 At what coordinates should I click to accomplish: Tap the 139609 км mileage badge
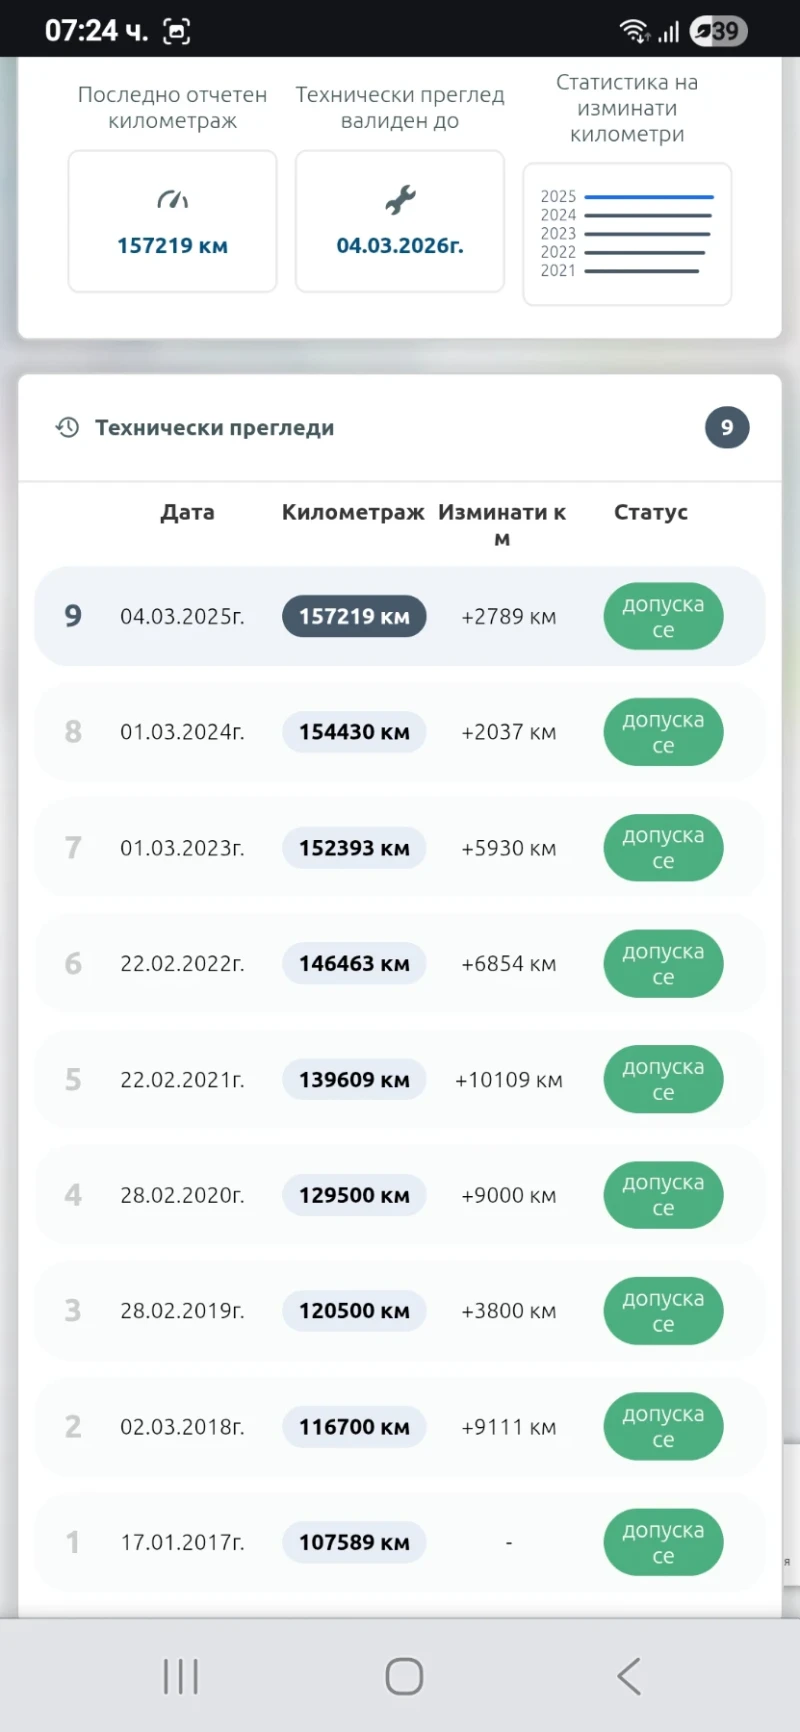pos(354,1080)
